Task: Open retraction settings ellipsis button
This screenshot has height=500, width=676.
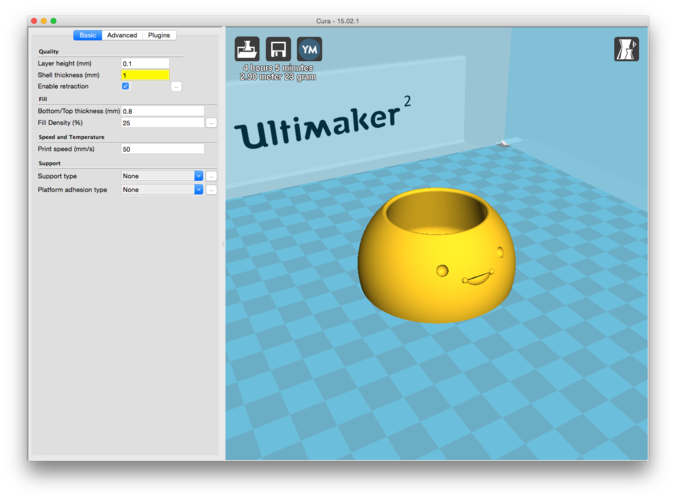Action: pos(176,87)
